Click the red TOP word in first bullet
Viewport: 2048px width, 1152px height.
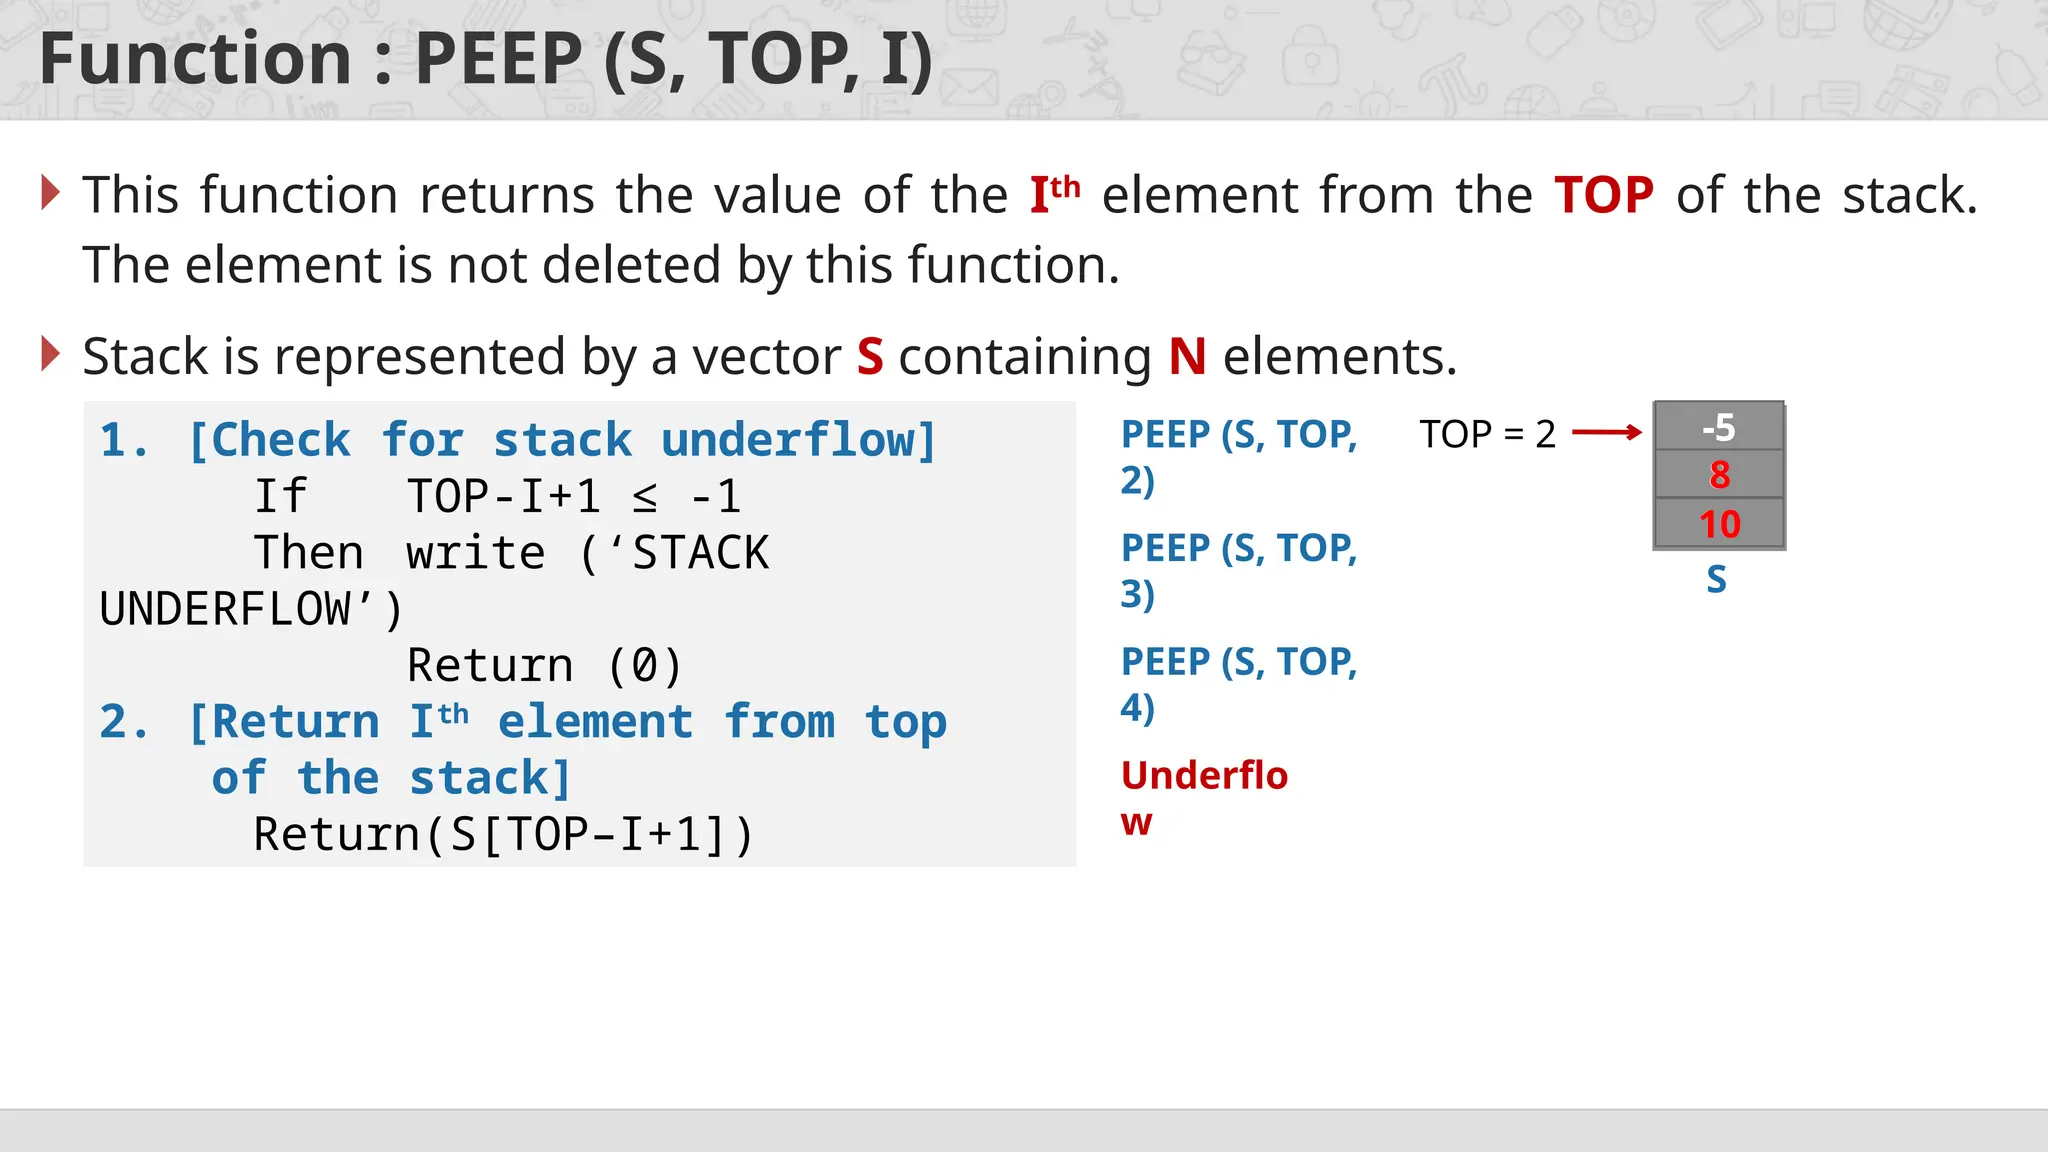coord(1603,194)
